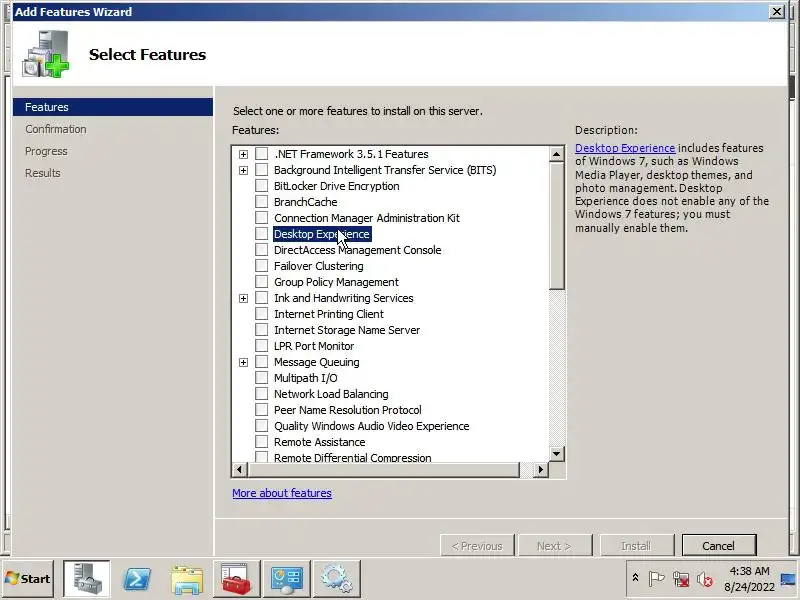Expand Background Intelligent Transfer Service node
The image size is (800, 600).
[243, 170]
